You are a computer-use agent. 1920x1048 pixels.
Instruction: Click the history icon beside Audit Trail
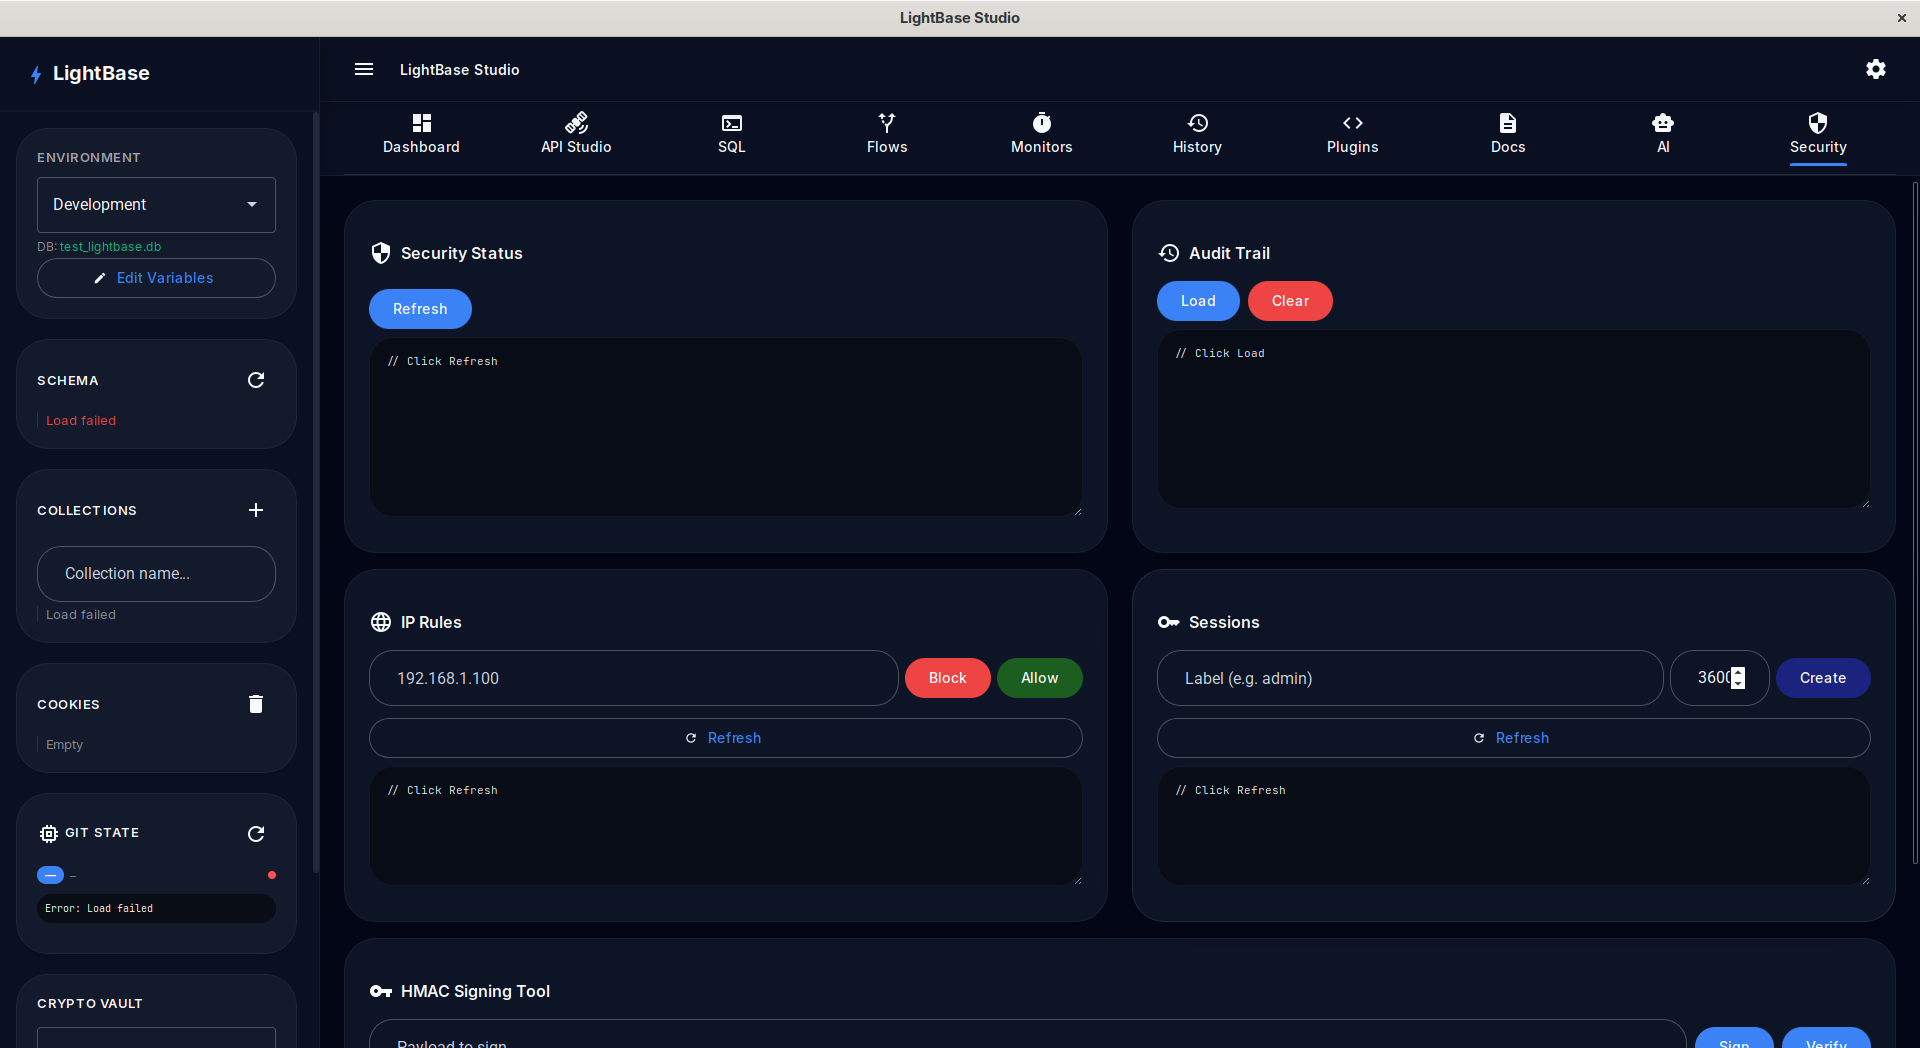(x=1169, y=253)
